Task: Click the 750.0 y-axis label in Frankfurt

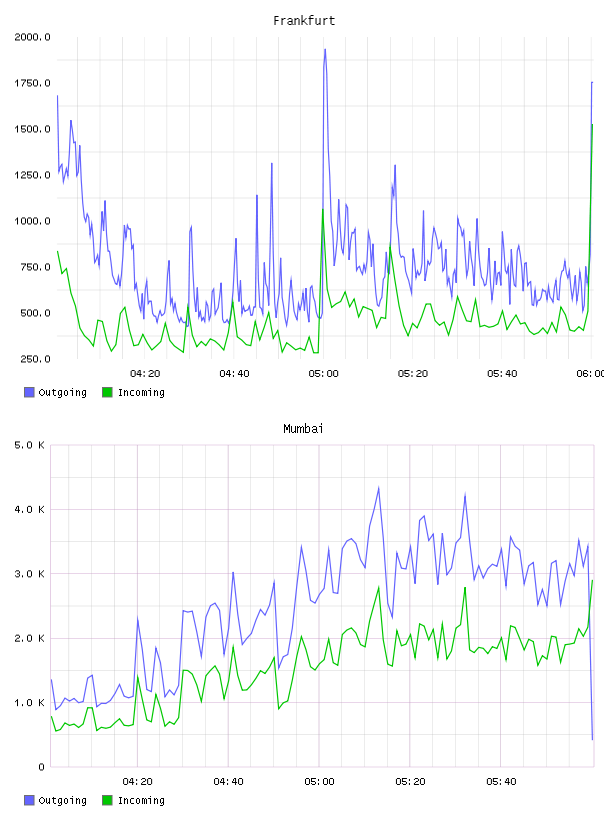Action: [x=35, y=267]
